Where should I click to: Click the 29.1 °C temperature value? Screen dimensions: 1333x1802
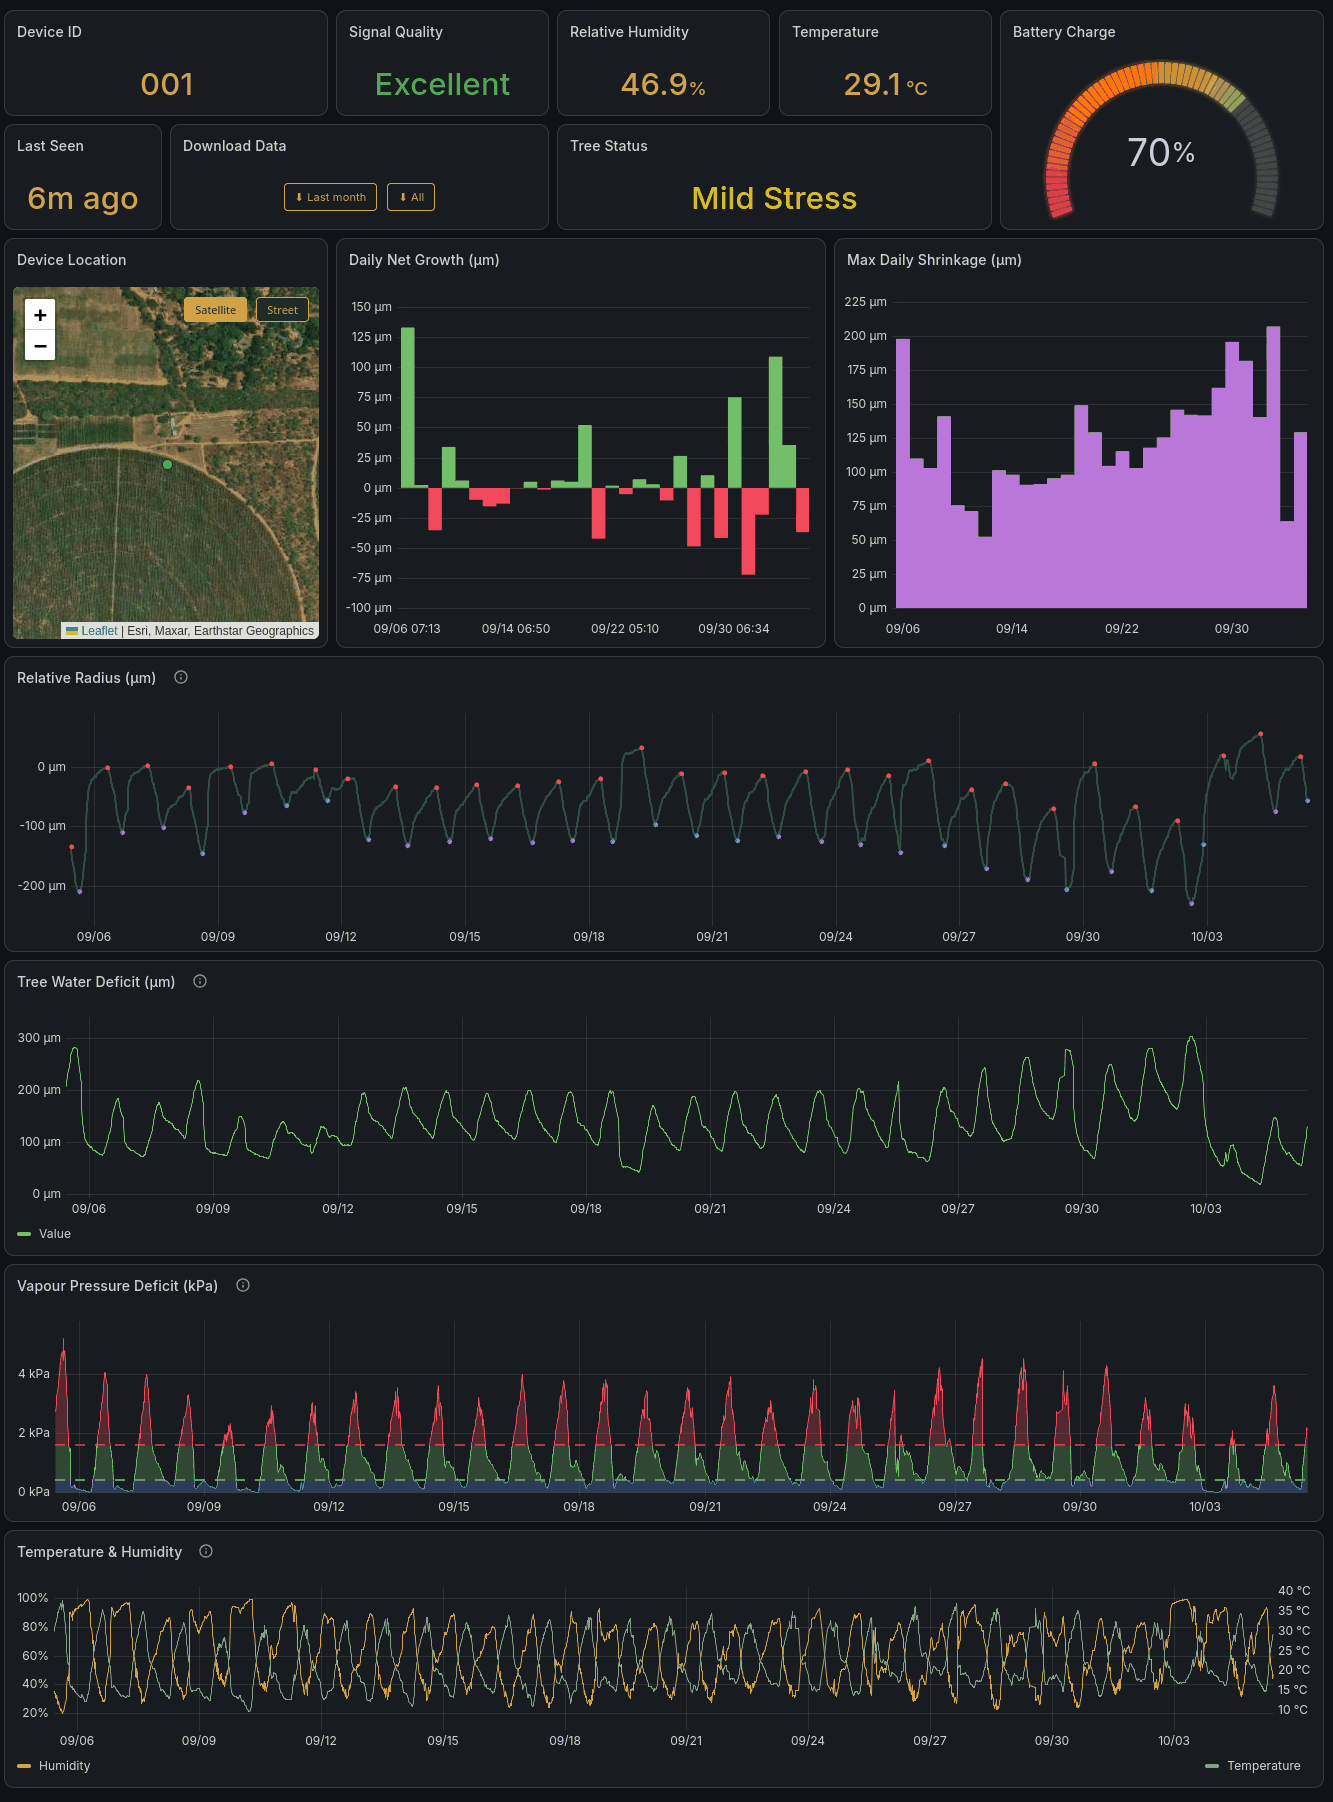click(x=885, y=84)
